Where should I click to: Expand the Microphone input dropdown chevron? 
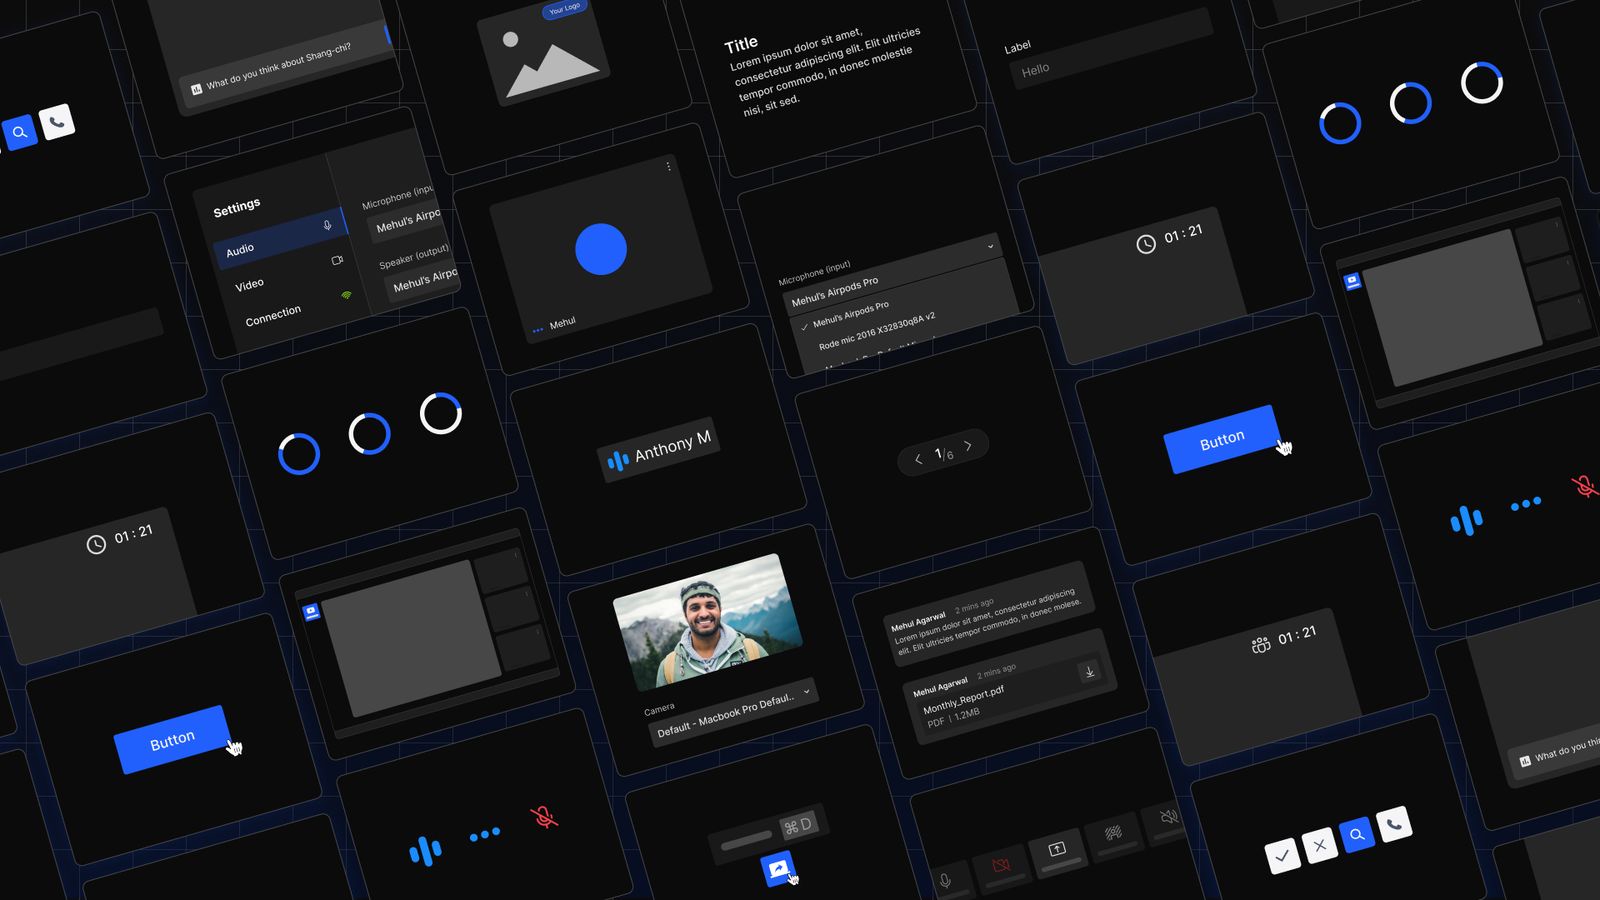click(x=990, y=246)
